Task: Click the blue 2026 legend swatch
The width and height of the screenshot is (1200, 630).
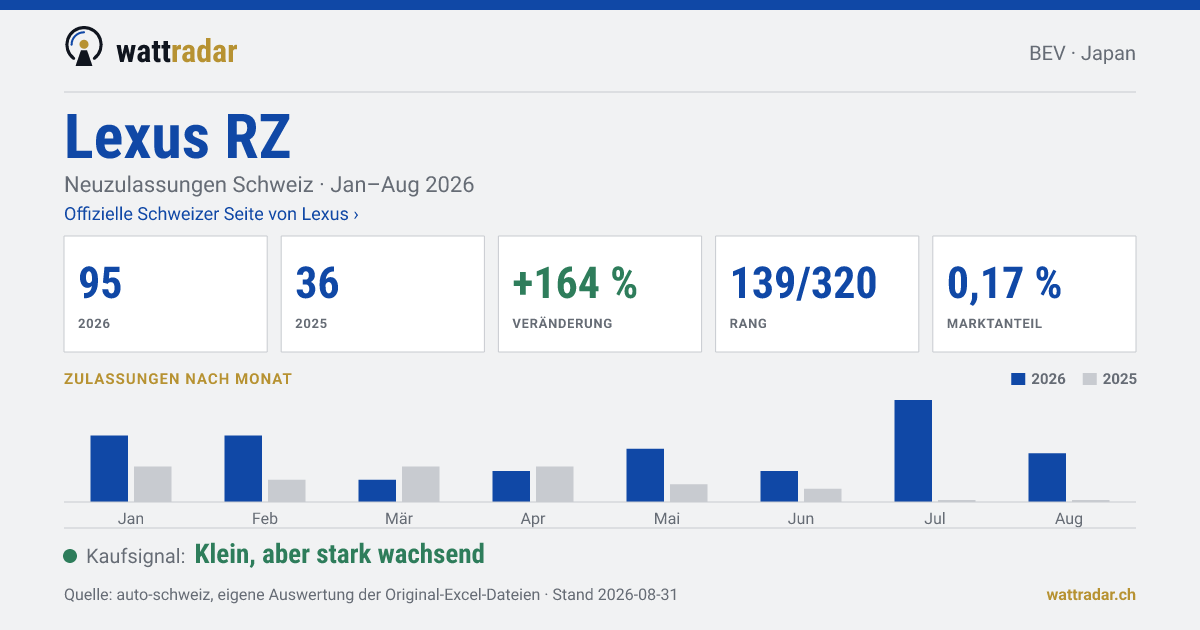Action: [x=1019, y=379]
